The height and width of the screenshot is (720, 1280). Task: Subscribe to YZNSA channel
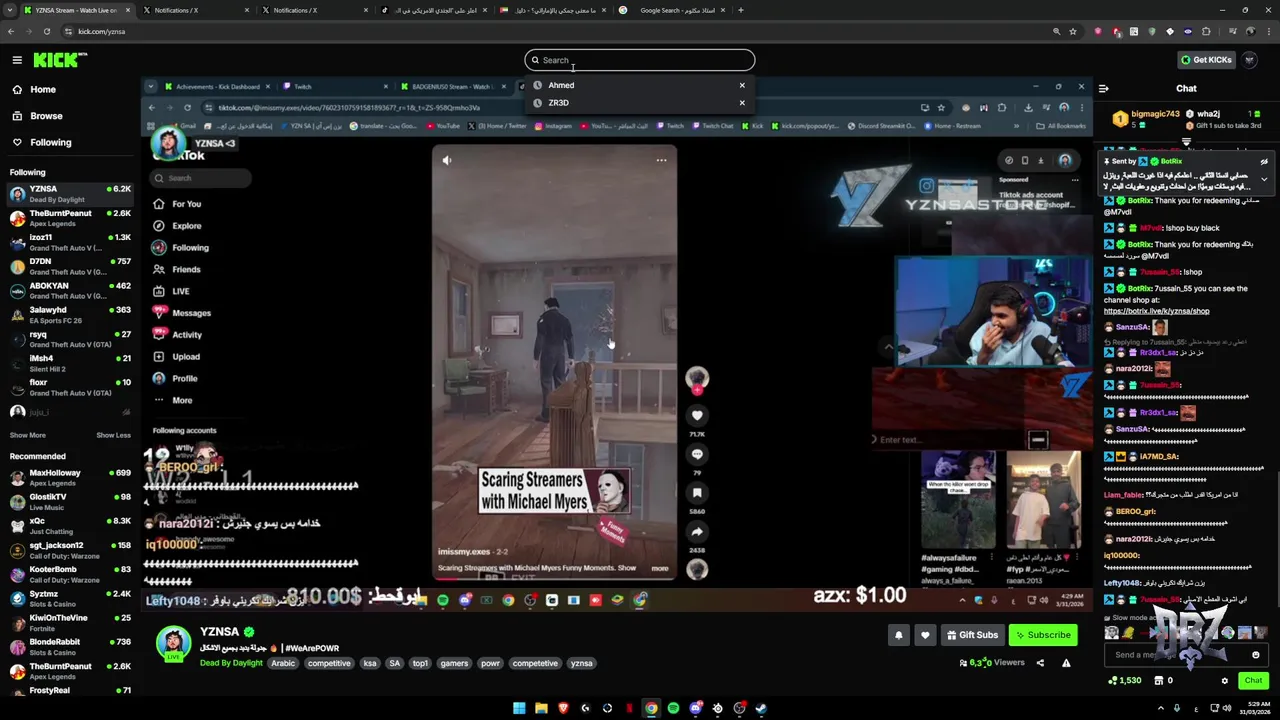pos(1042,635)
